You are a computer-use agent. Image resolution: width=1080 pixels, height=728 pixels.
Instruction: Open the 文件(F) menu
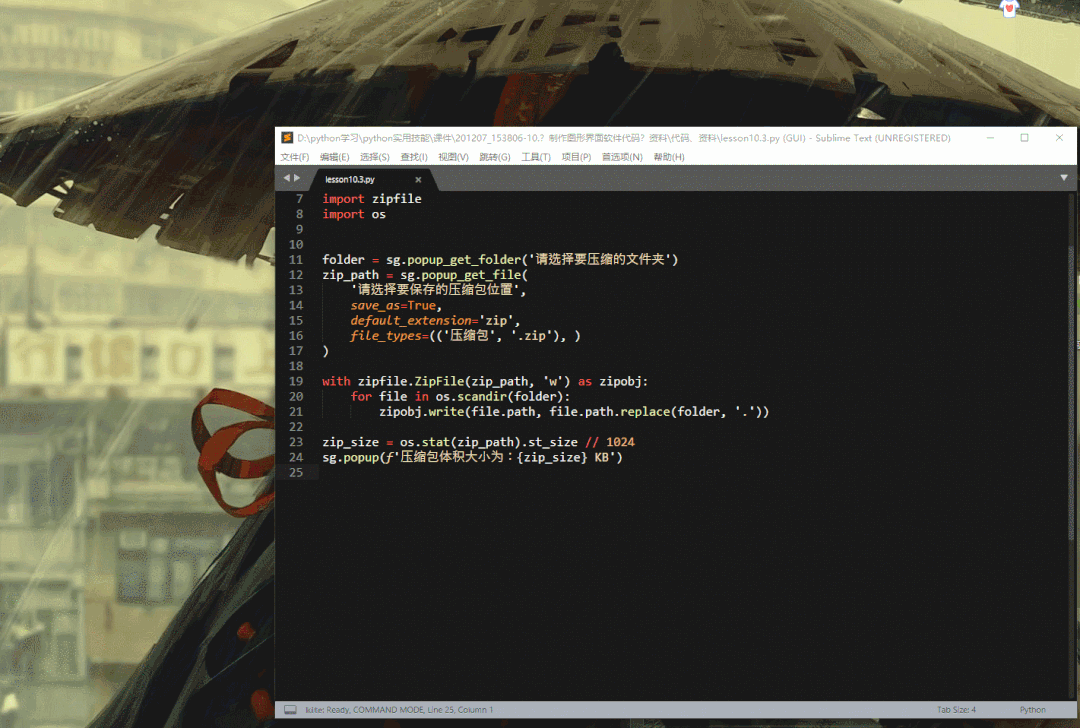(x=295, y=157)
